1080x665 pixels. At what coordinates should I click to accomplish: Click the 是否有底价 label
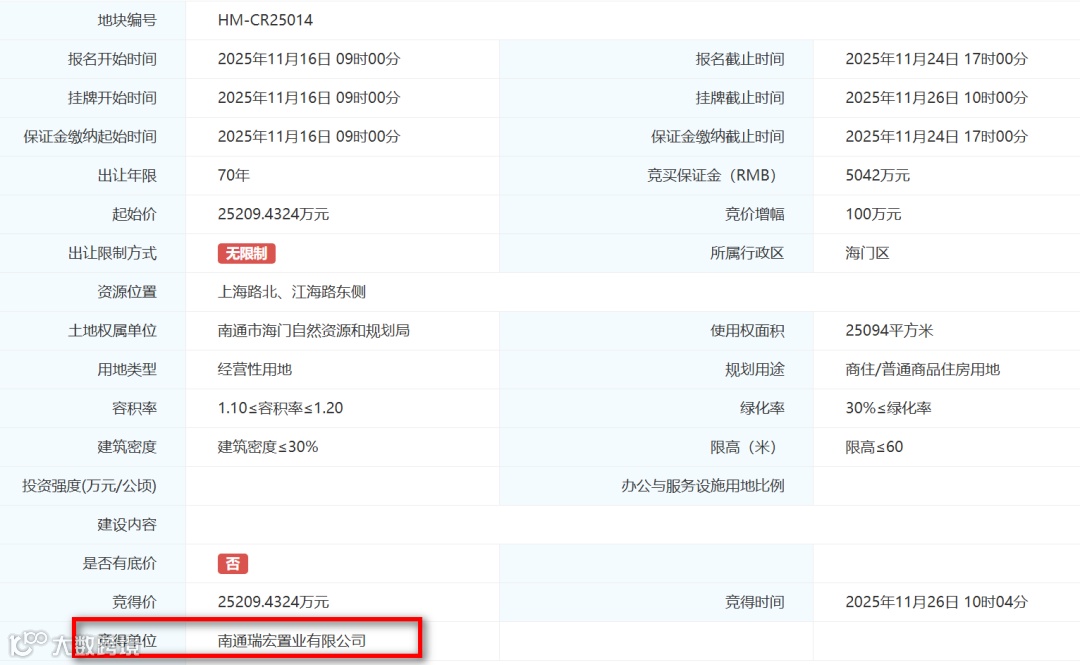(x=120, y=564)
